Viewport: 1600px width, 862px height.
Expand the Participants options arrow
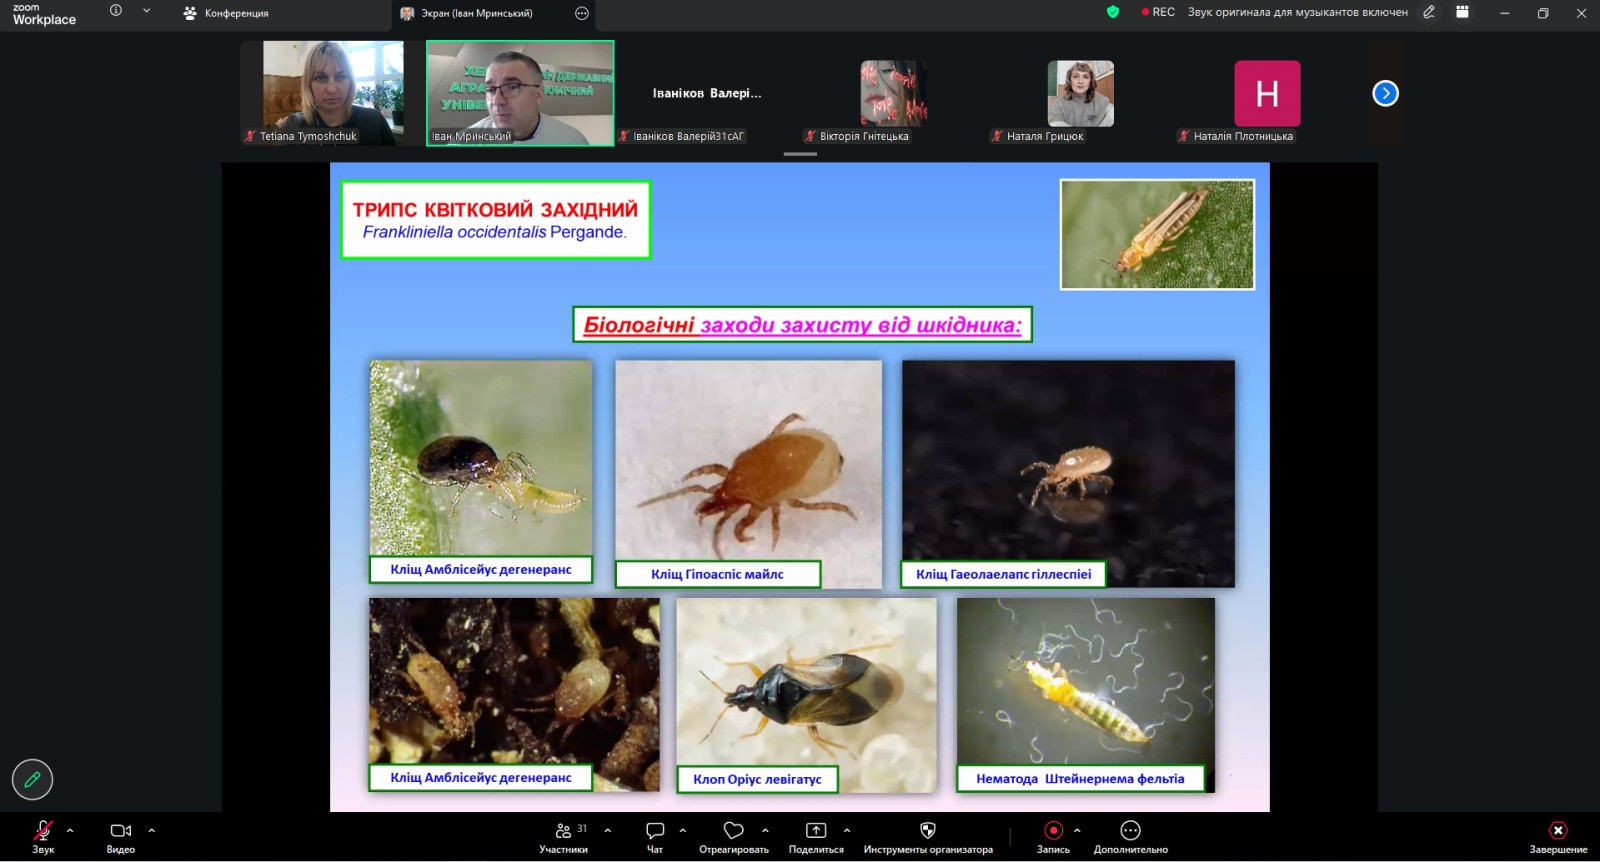[x=608, y=830]
